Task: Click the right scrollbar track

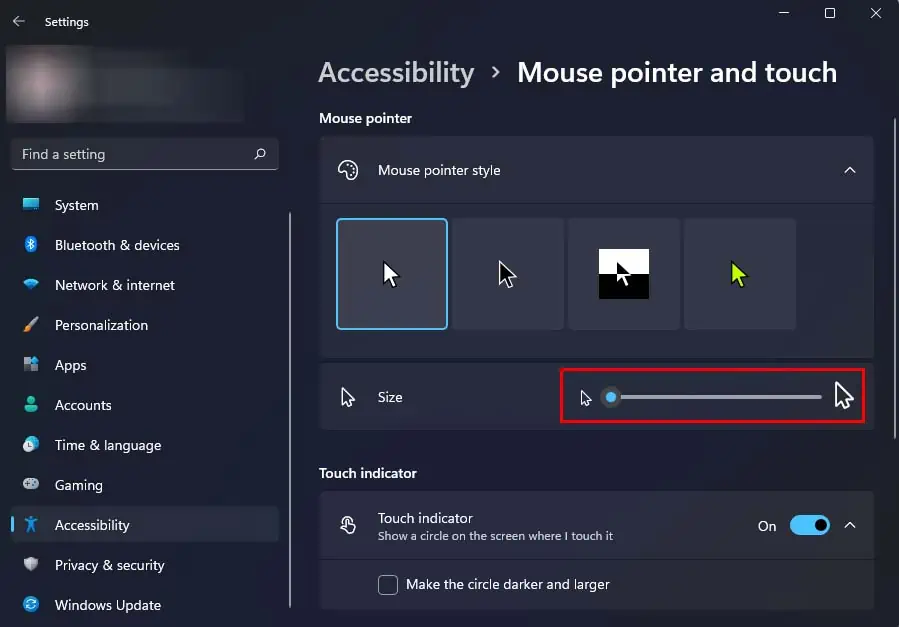Action: [x=893, y=300]
